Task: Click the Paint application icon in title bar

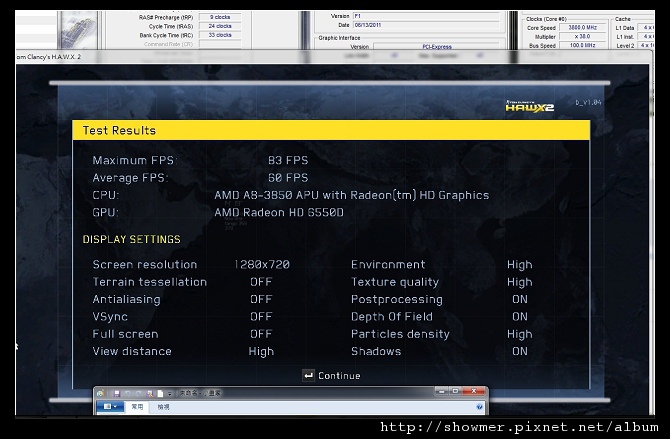Action: (x=100, y=393)
